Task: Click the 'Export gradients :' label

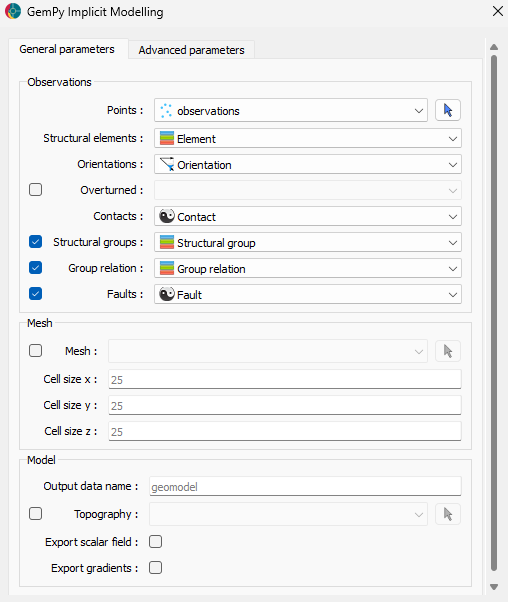Action: click(94, 568)
